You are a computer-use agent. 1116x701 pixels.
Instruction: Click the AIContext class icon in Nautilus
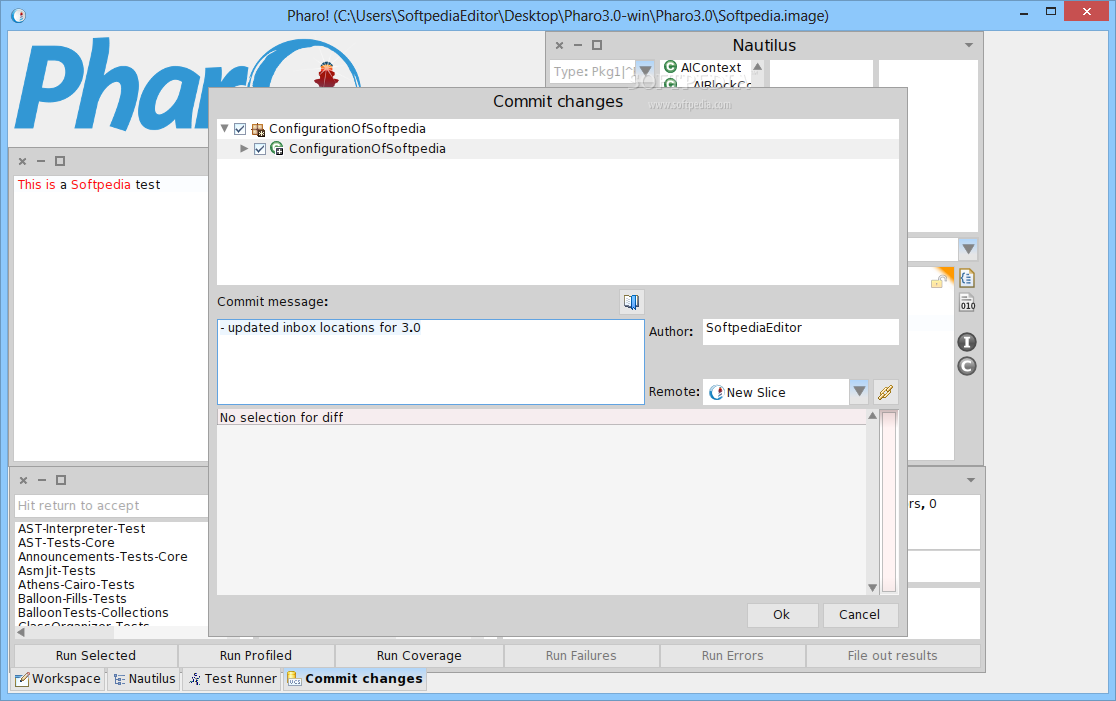pos(670,67)
